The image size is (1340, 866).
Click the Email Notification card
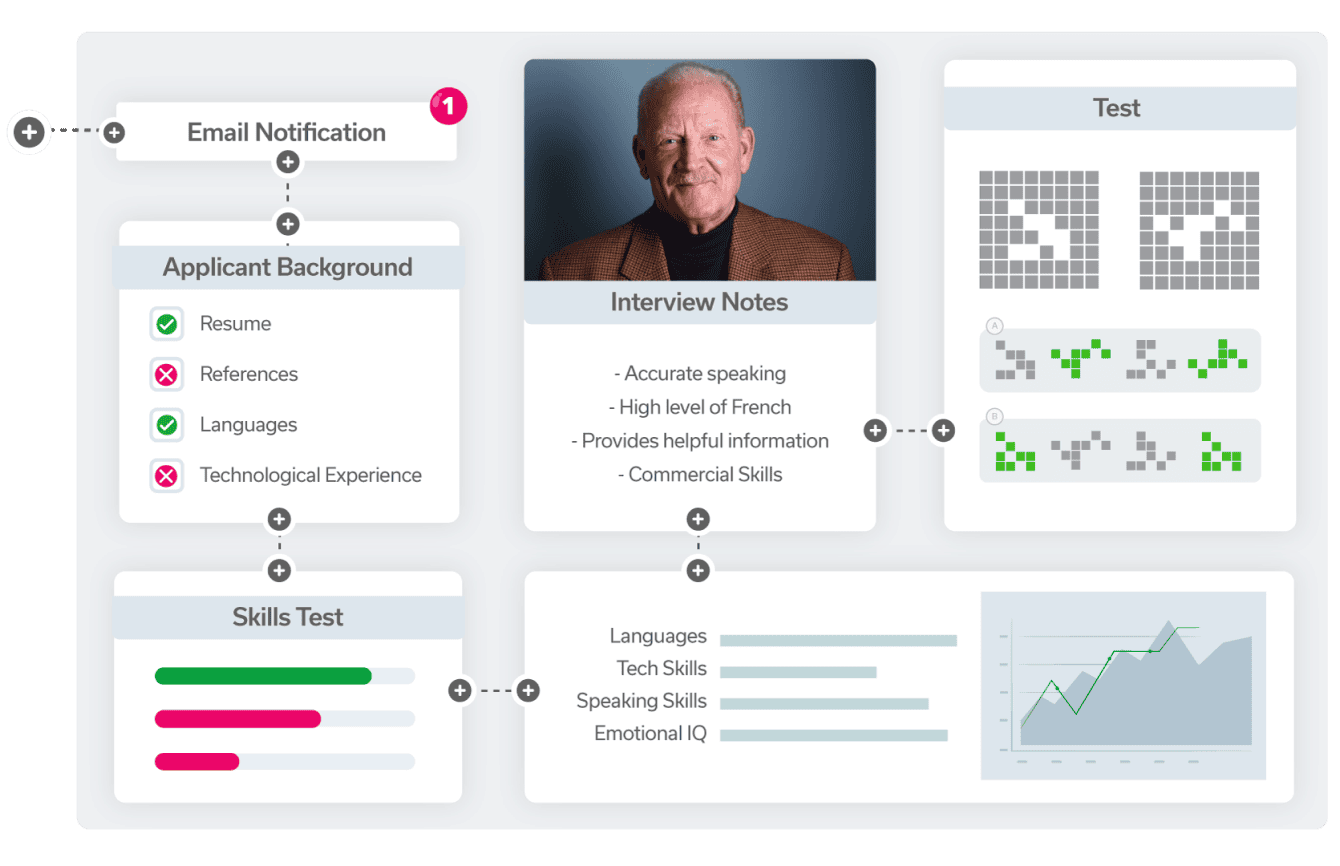[x=286, y=132]
